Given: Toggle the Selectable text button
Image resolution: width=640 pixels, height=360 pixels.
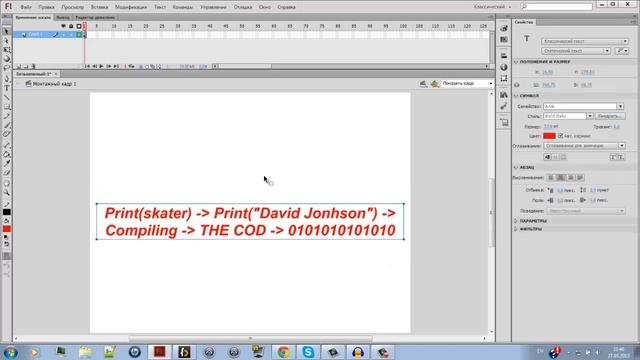Looking at the screenshot, I should coord(547,157).
